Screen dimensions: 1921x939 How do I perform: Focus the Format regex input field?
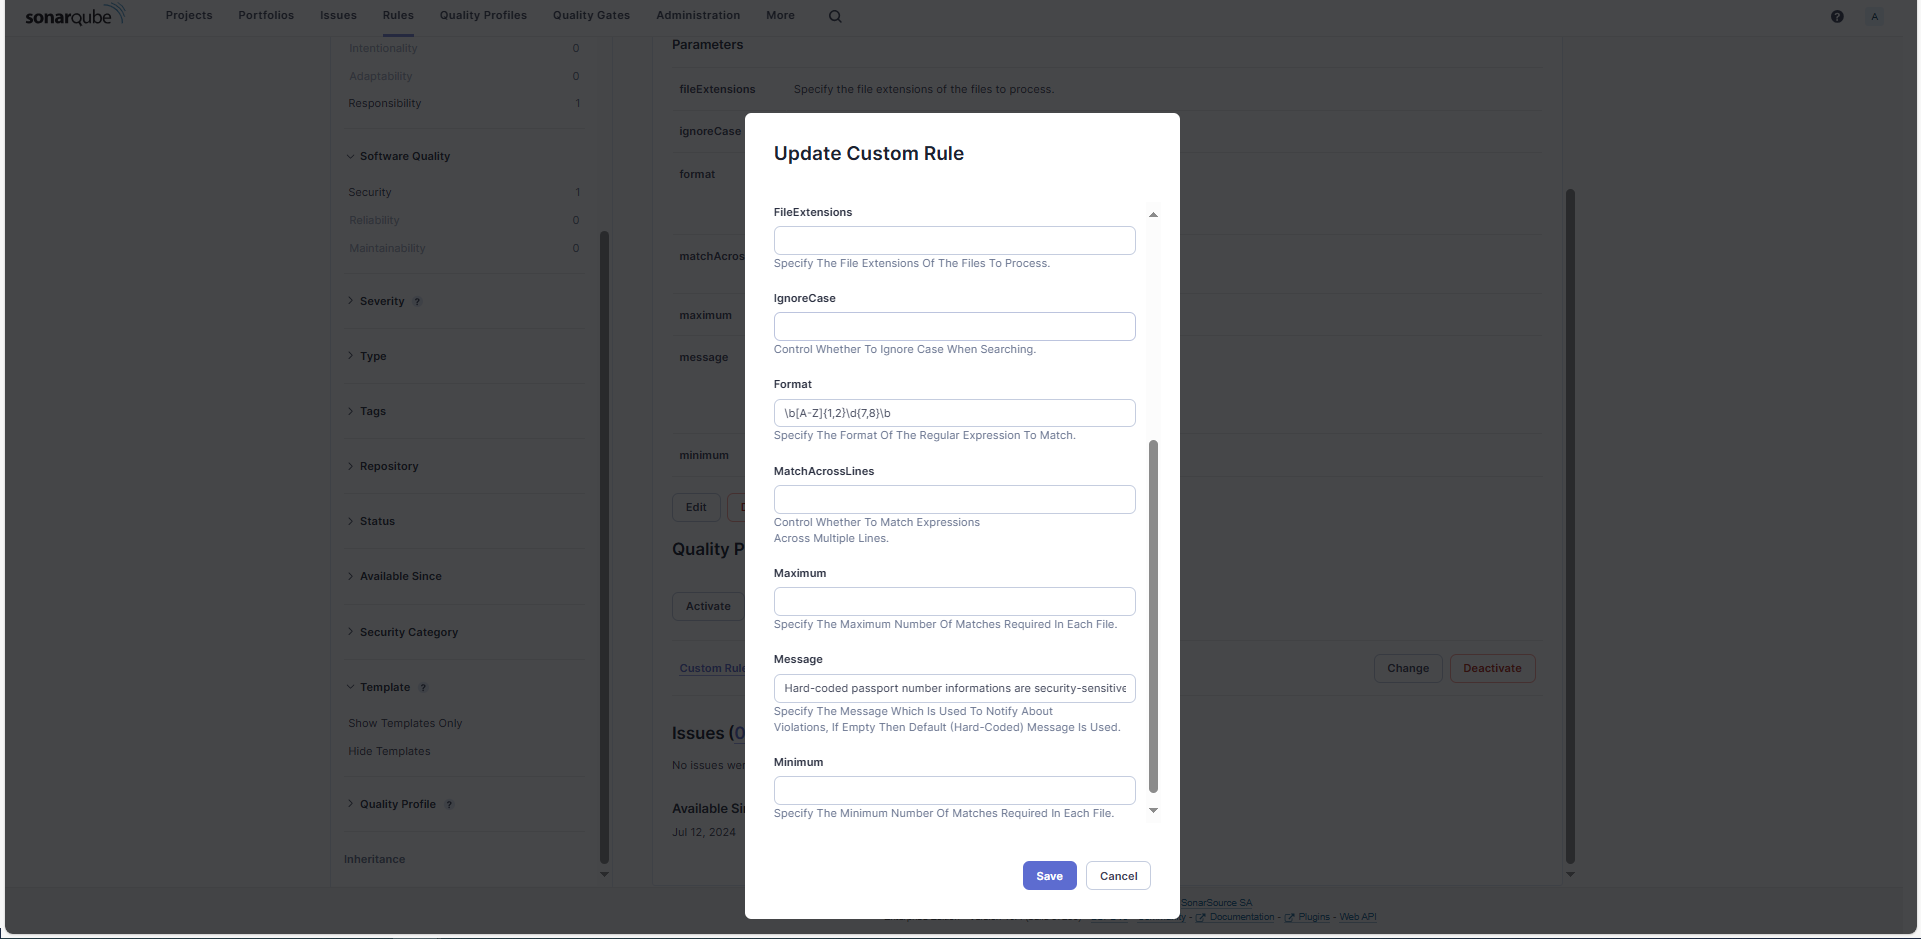[954, 413]
